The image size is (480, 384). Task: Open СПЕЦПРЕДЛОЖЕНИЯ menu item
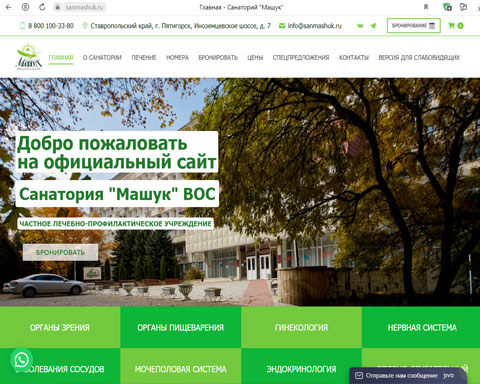301,57
